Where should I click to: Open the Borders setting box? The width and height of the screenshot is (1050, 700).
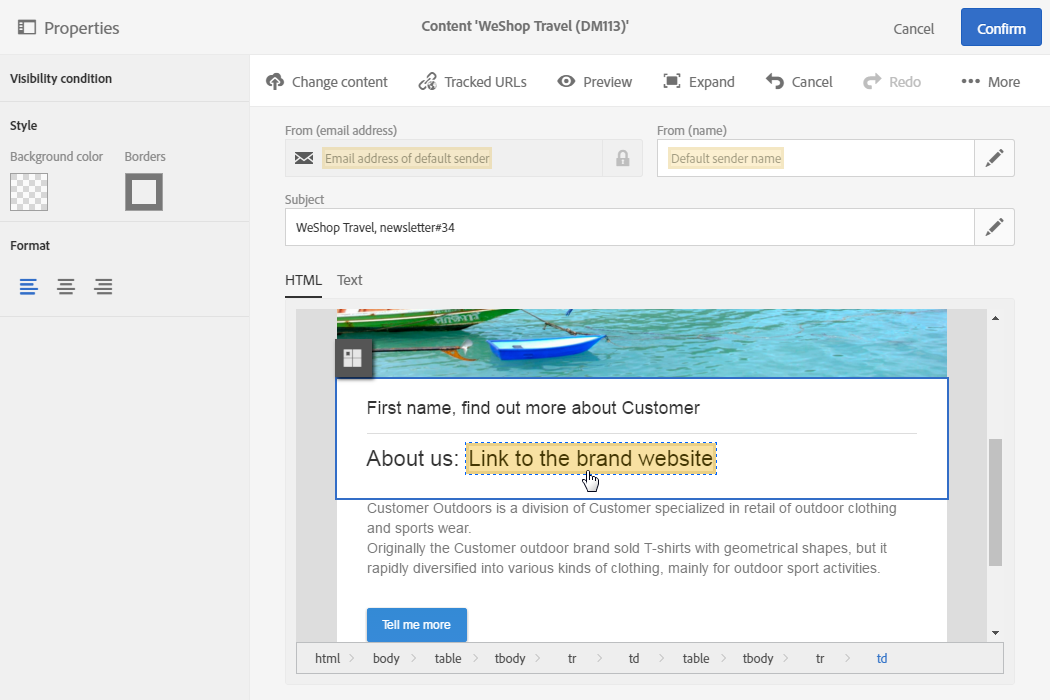(144, 192)
